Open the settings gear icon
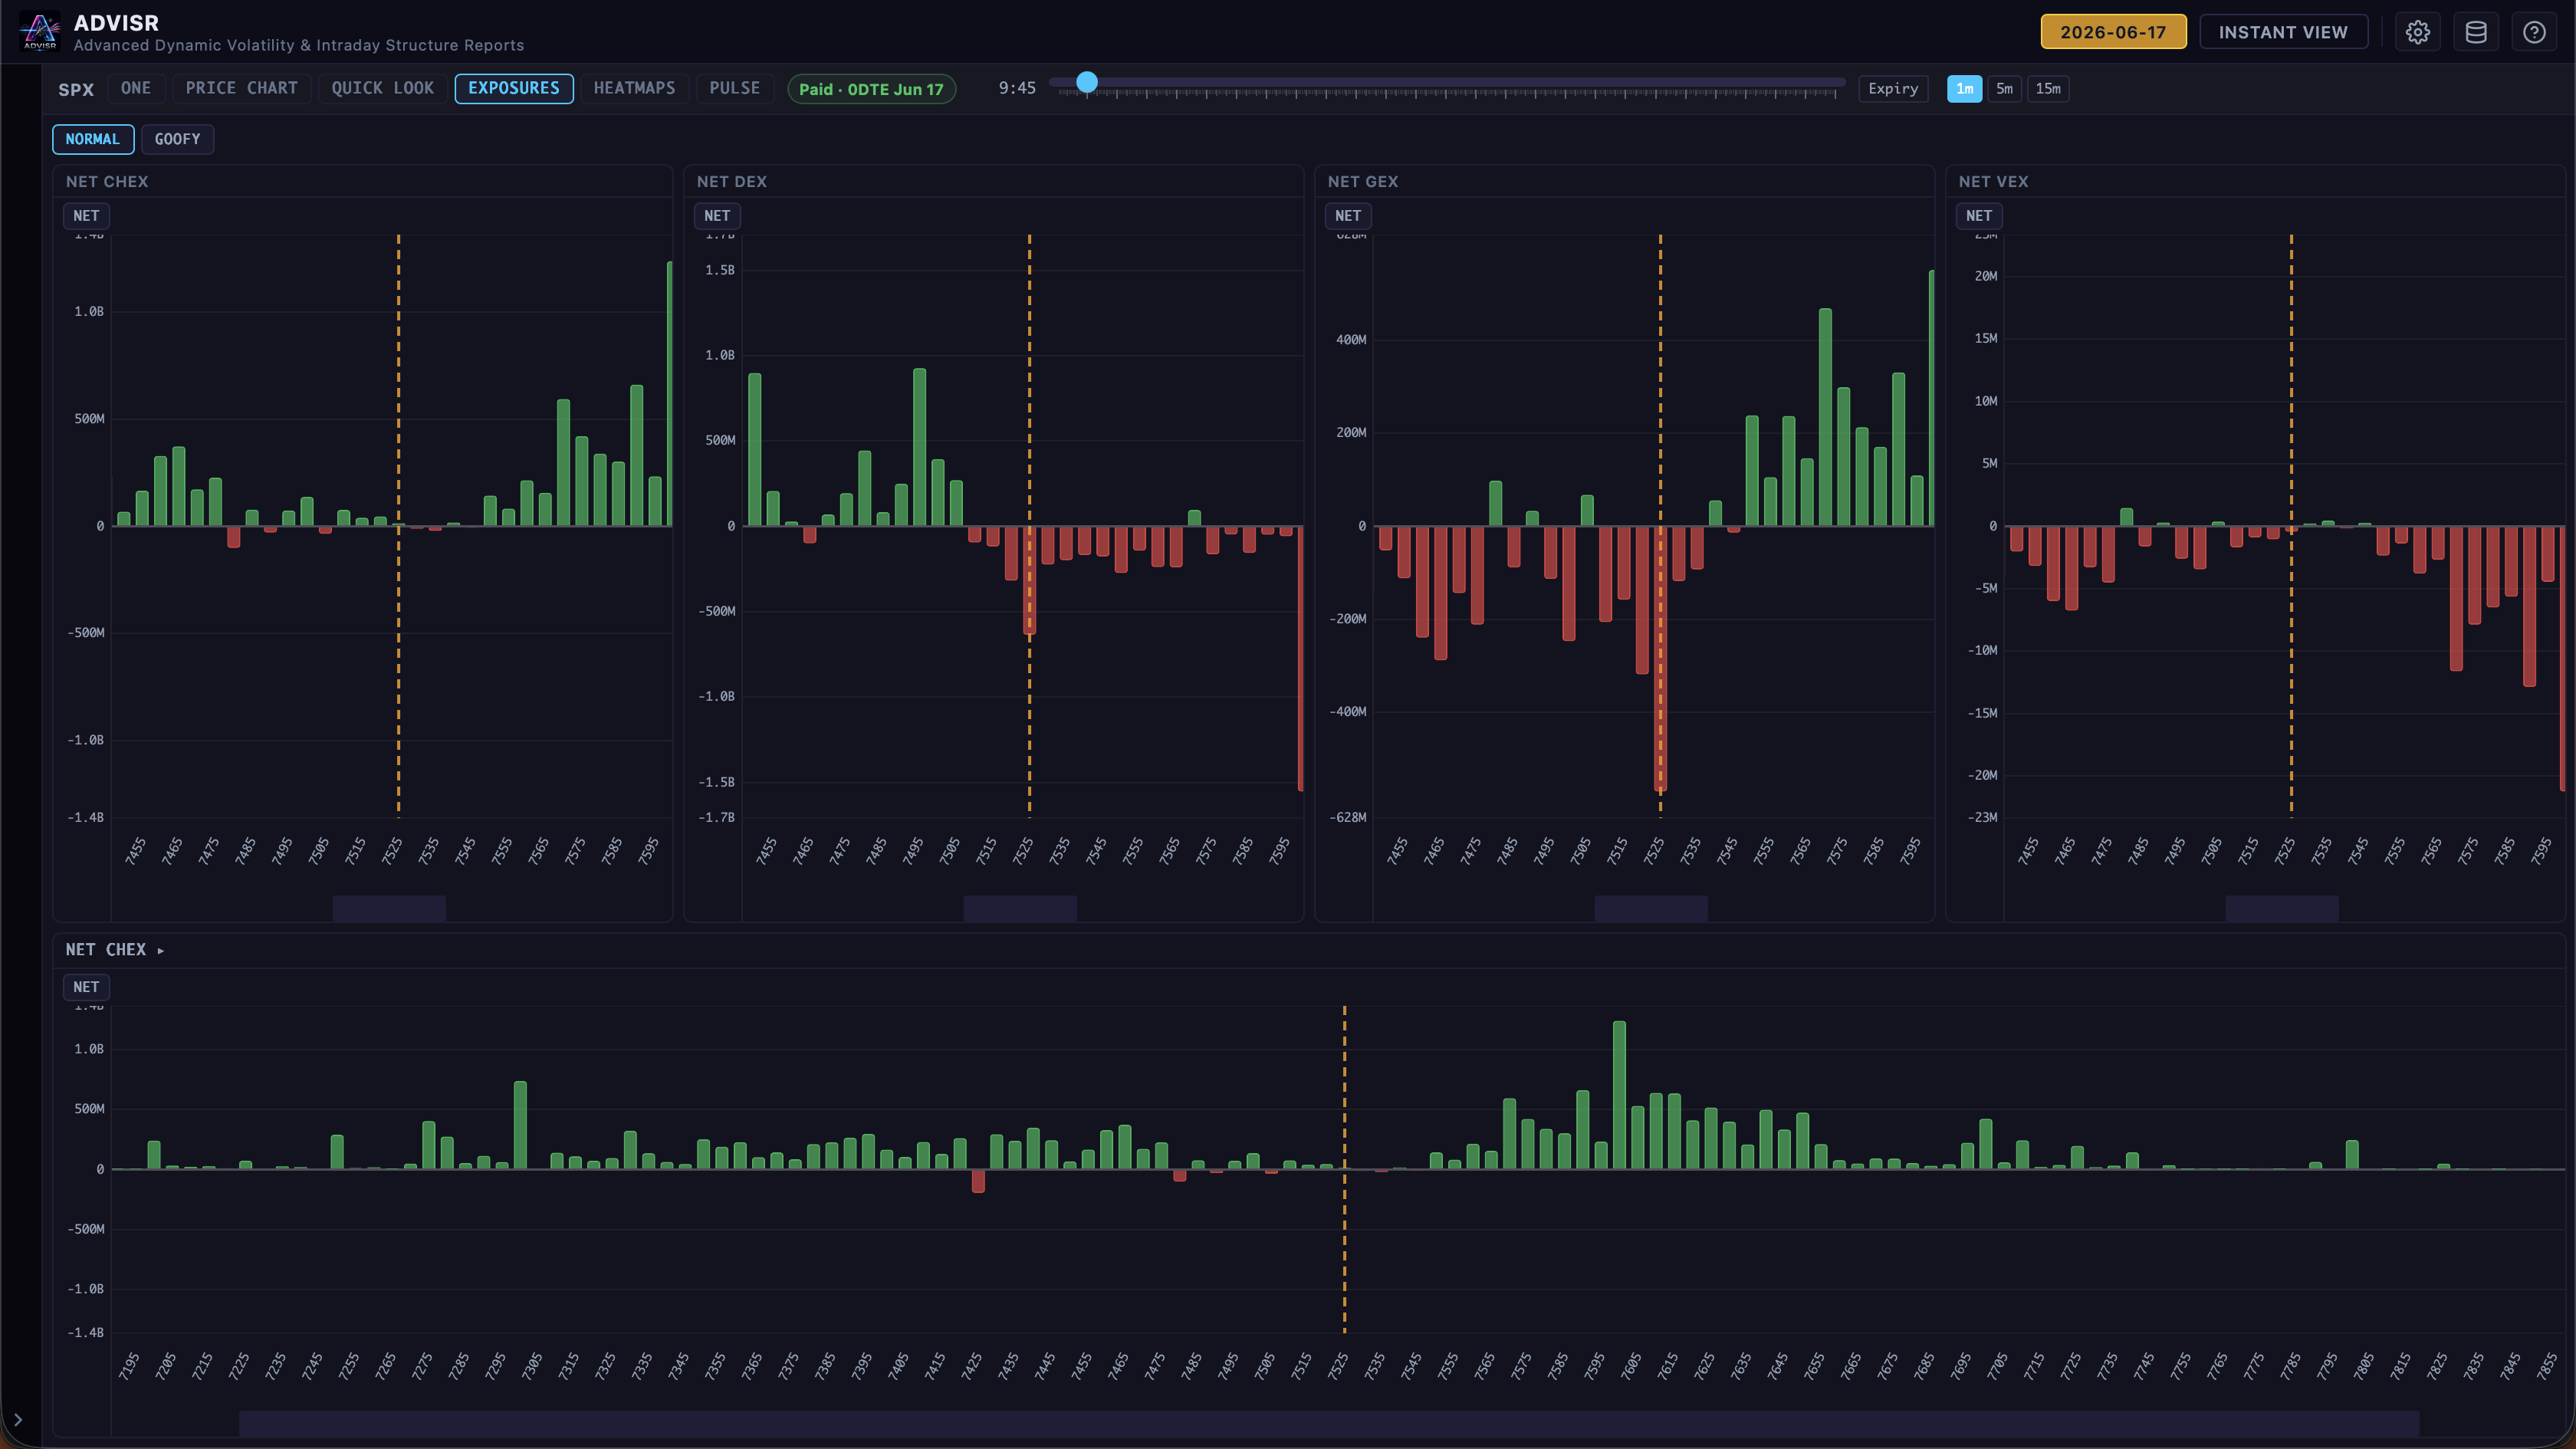 tap(2417, 32)
